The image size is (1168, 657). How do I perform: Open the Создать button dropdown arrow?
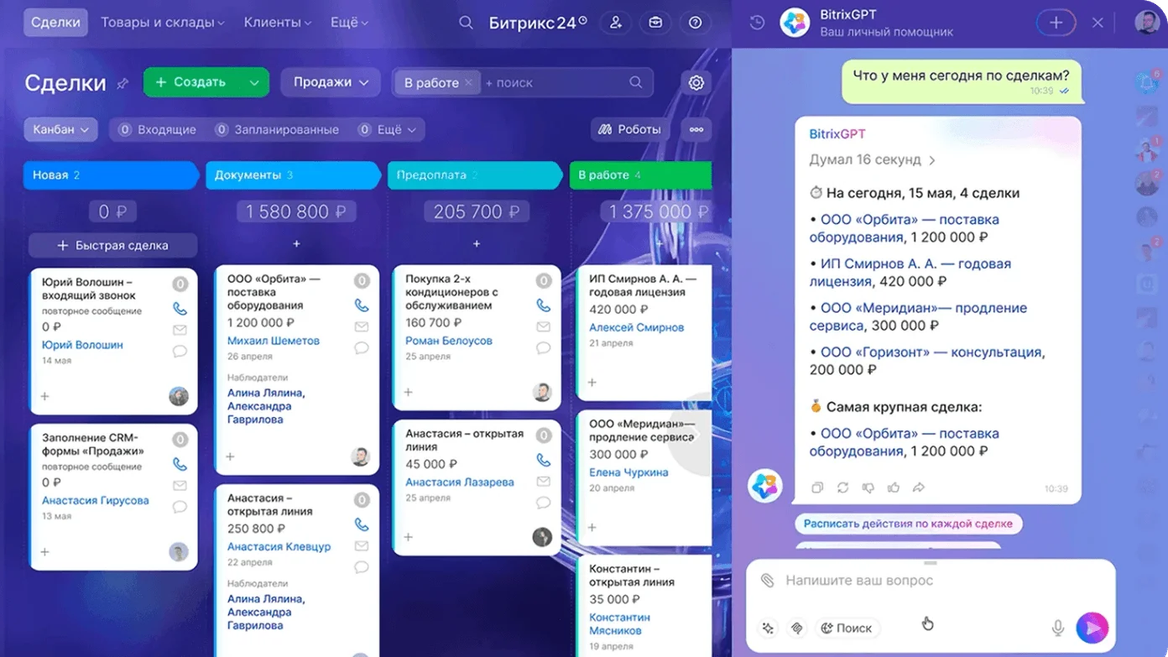point(254,83)
